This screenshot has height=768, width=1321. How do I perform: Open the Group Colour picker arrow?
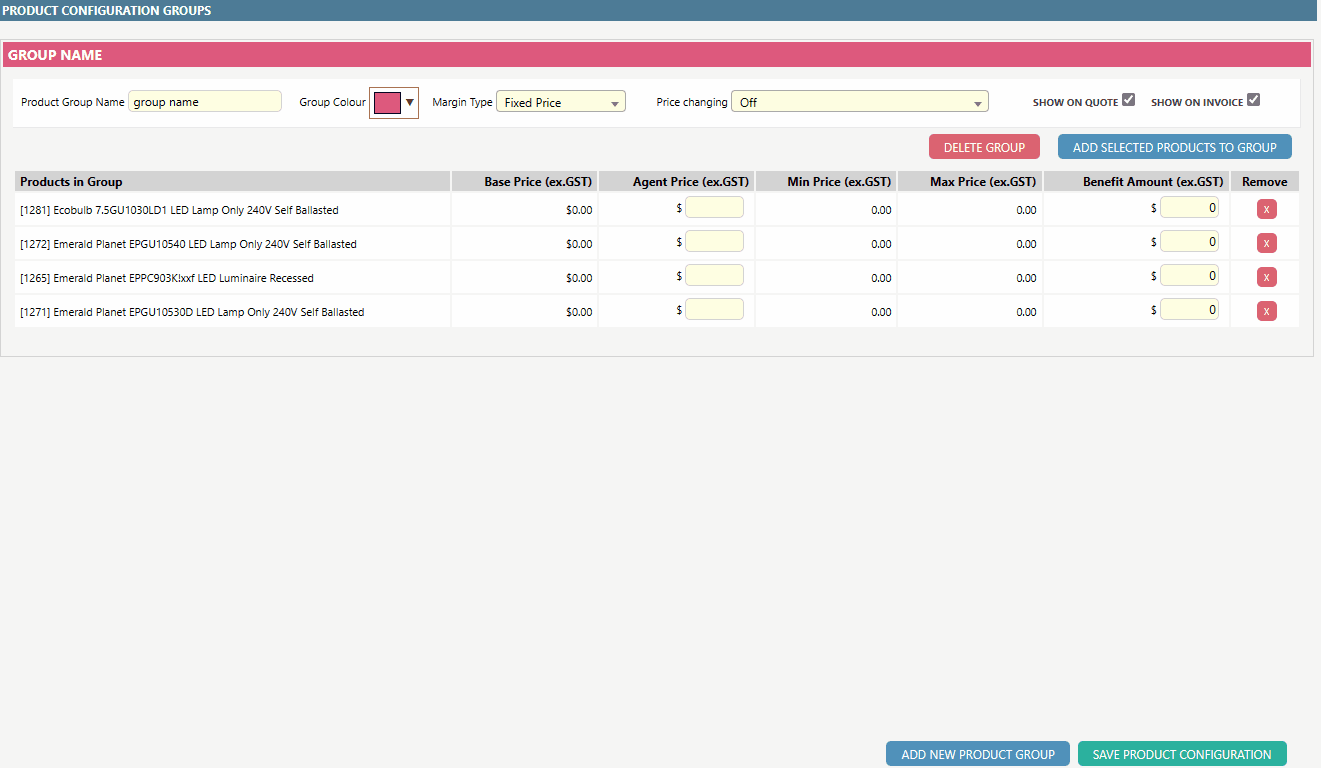(409, 102)
